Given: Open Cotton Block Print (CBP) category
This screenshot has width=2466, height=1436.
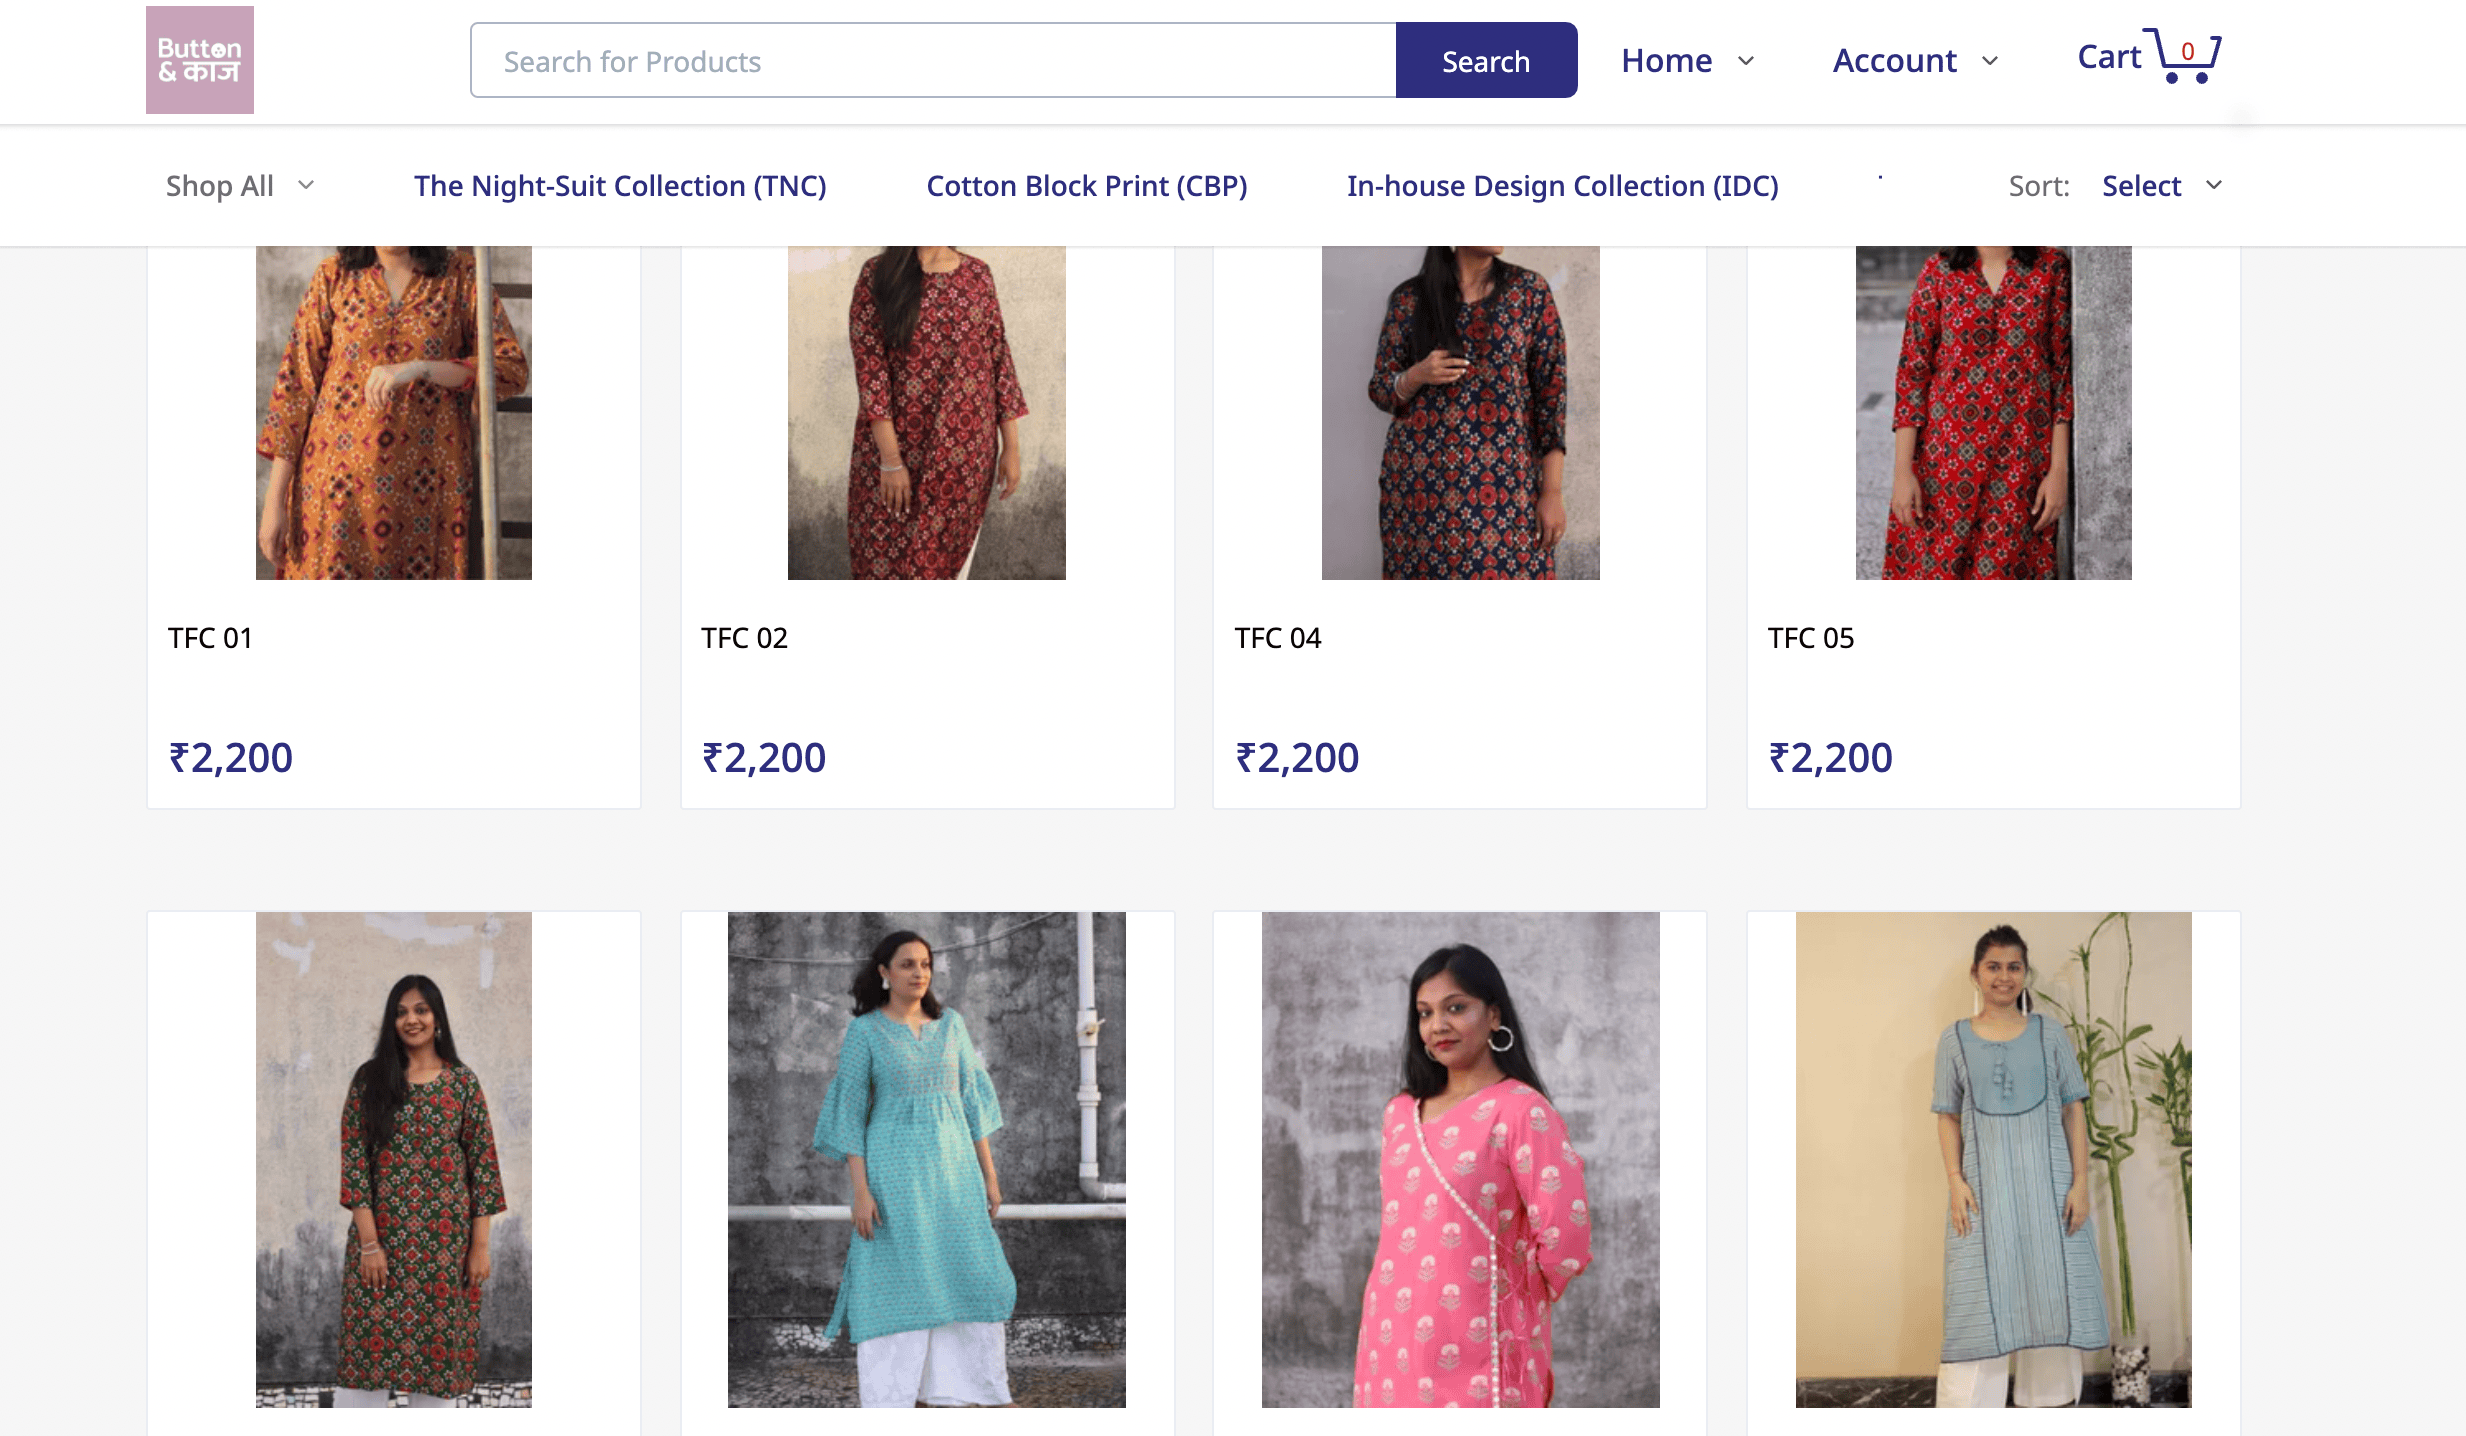Looking at the screenshot, I should click(1086, 186).
